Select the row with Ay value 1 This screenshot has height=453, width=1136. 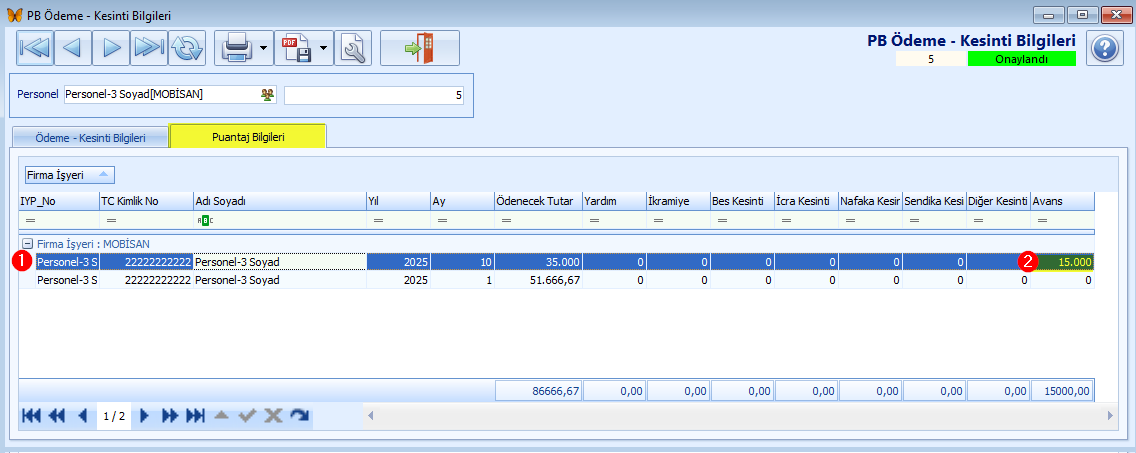pos(462,281)
